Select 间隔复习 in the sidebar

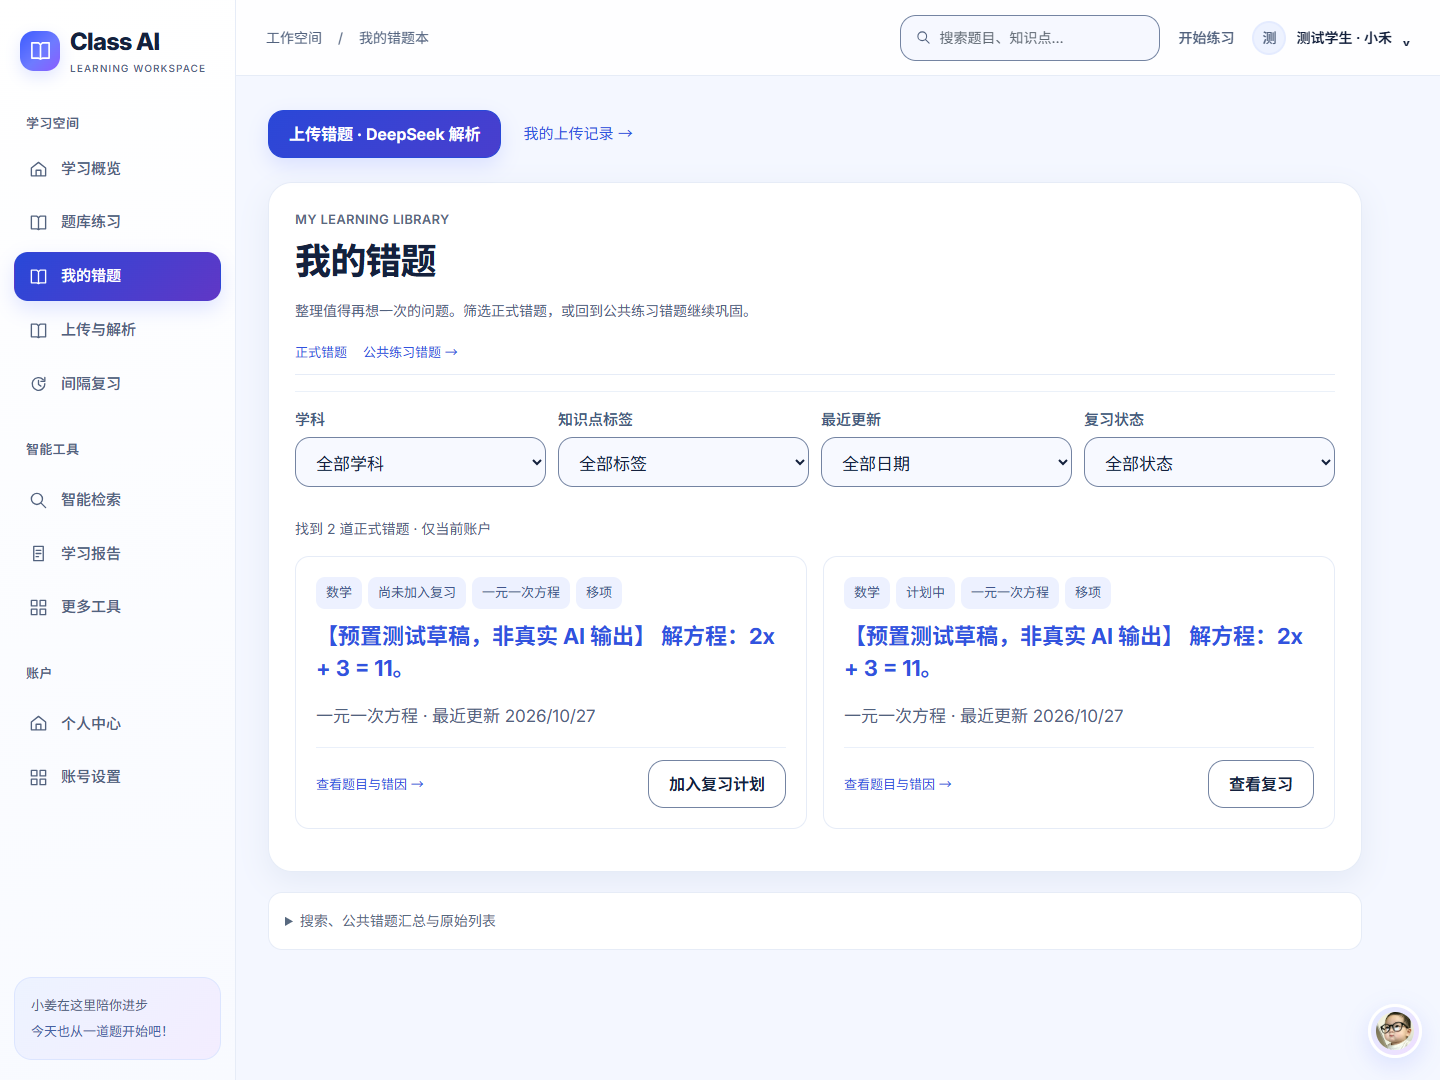click(x=117, y=384)
